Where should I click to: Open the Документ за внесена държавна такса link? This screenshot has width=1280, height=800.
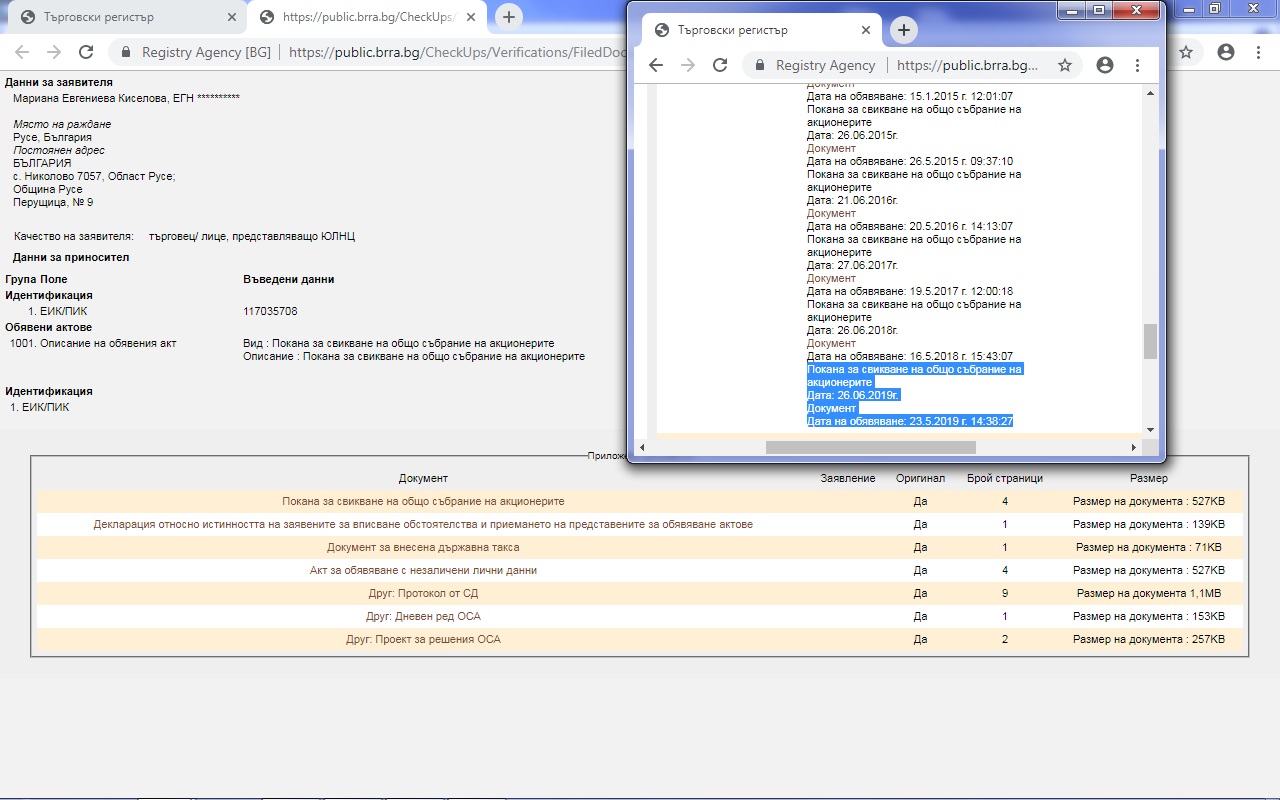point(423,547)
